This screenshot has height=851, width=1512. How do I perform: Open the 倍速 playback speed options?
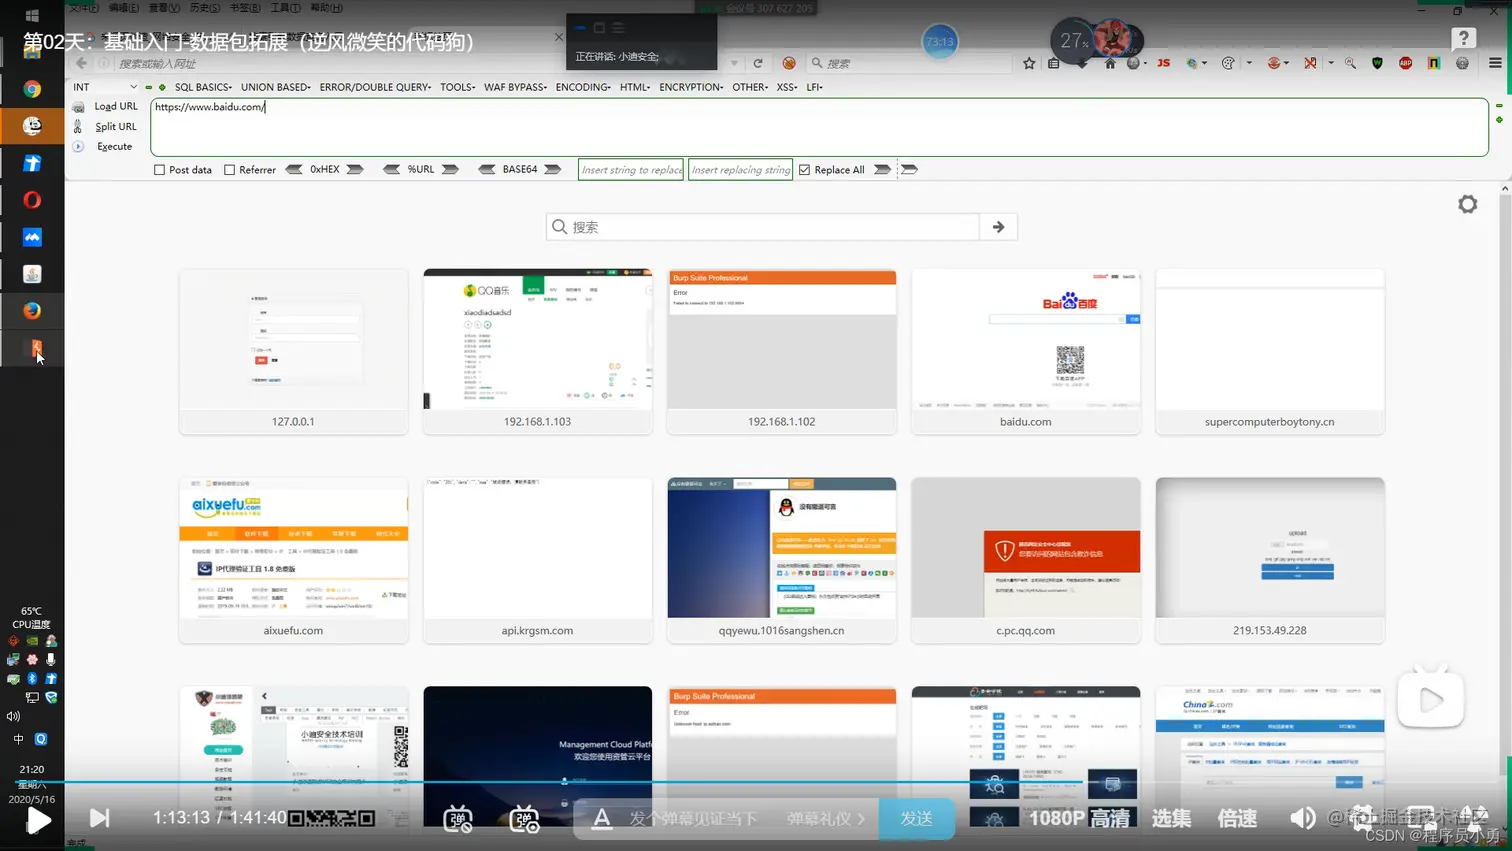click(x=1237, y=818)
